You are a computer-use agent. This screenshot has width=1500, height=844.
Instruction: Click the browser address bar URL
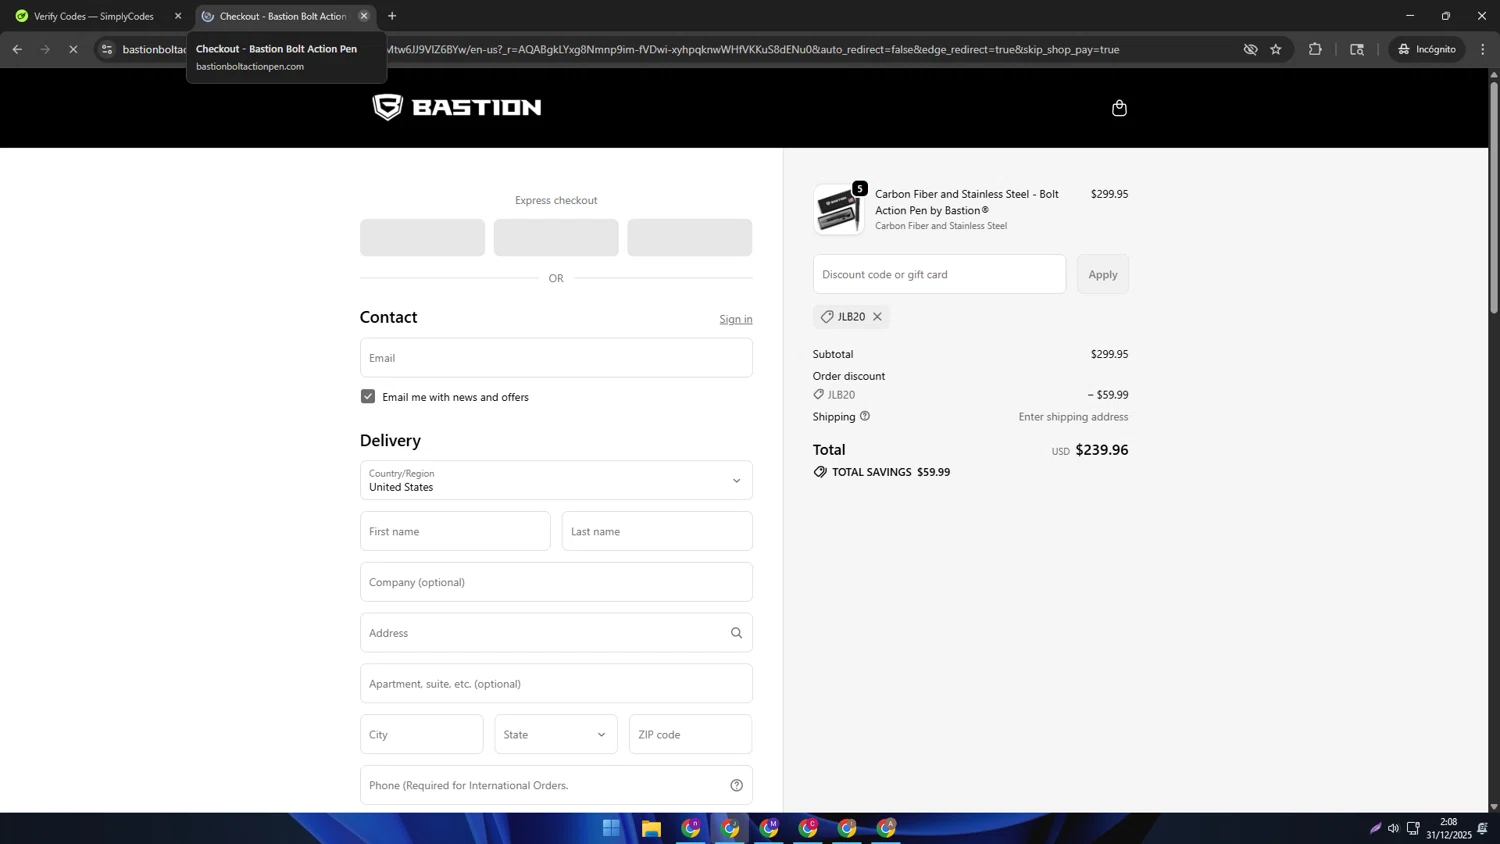click(x=752, y=49)
